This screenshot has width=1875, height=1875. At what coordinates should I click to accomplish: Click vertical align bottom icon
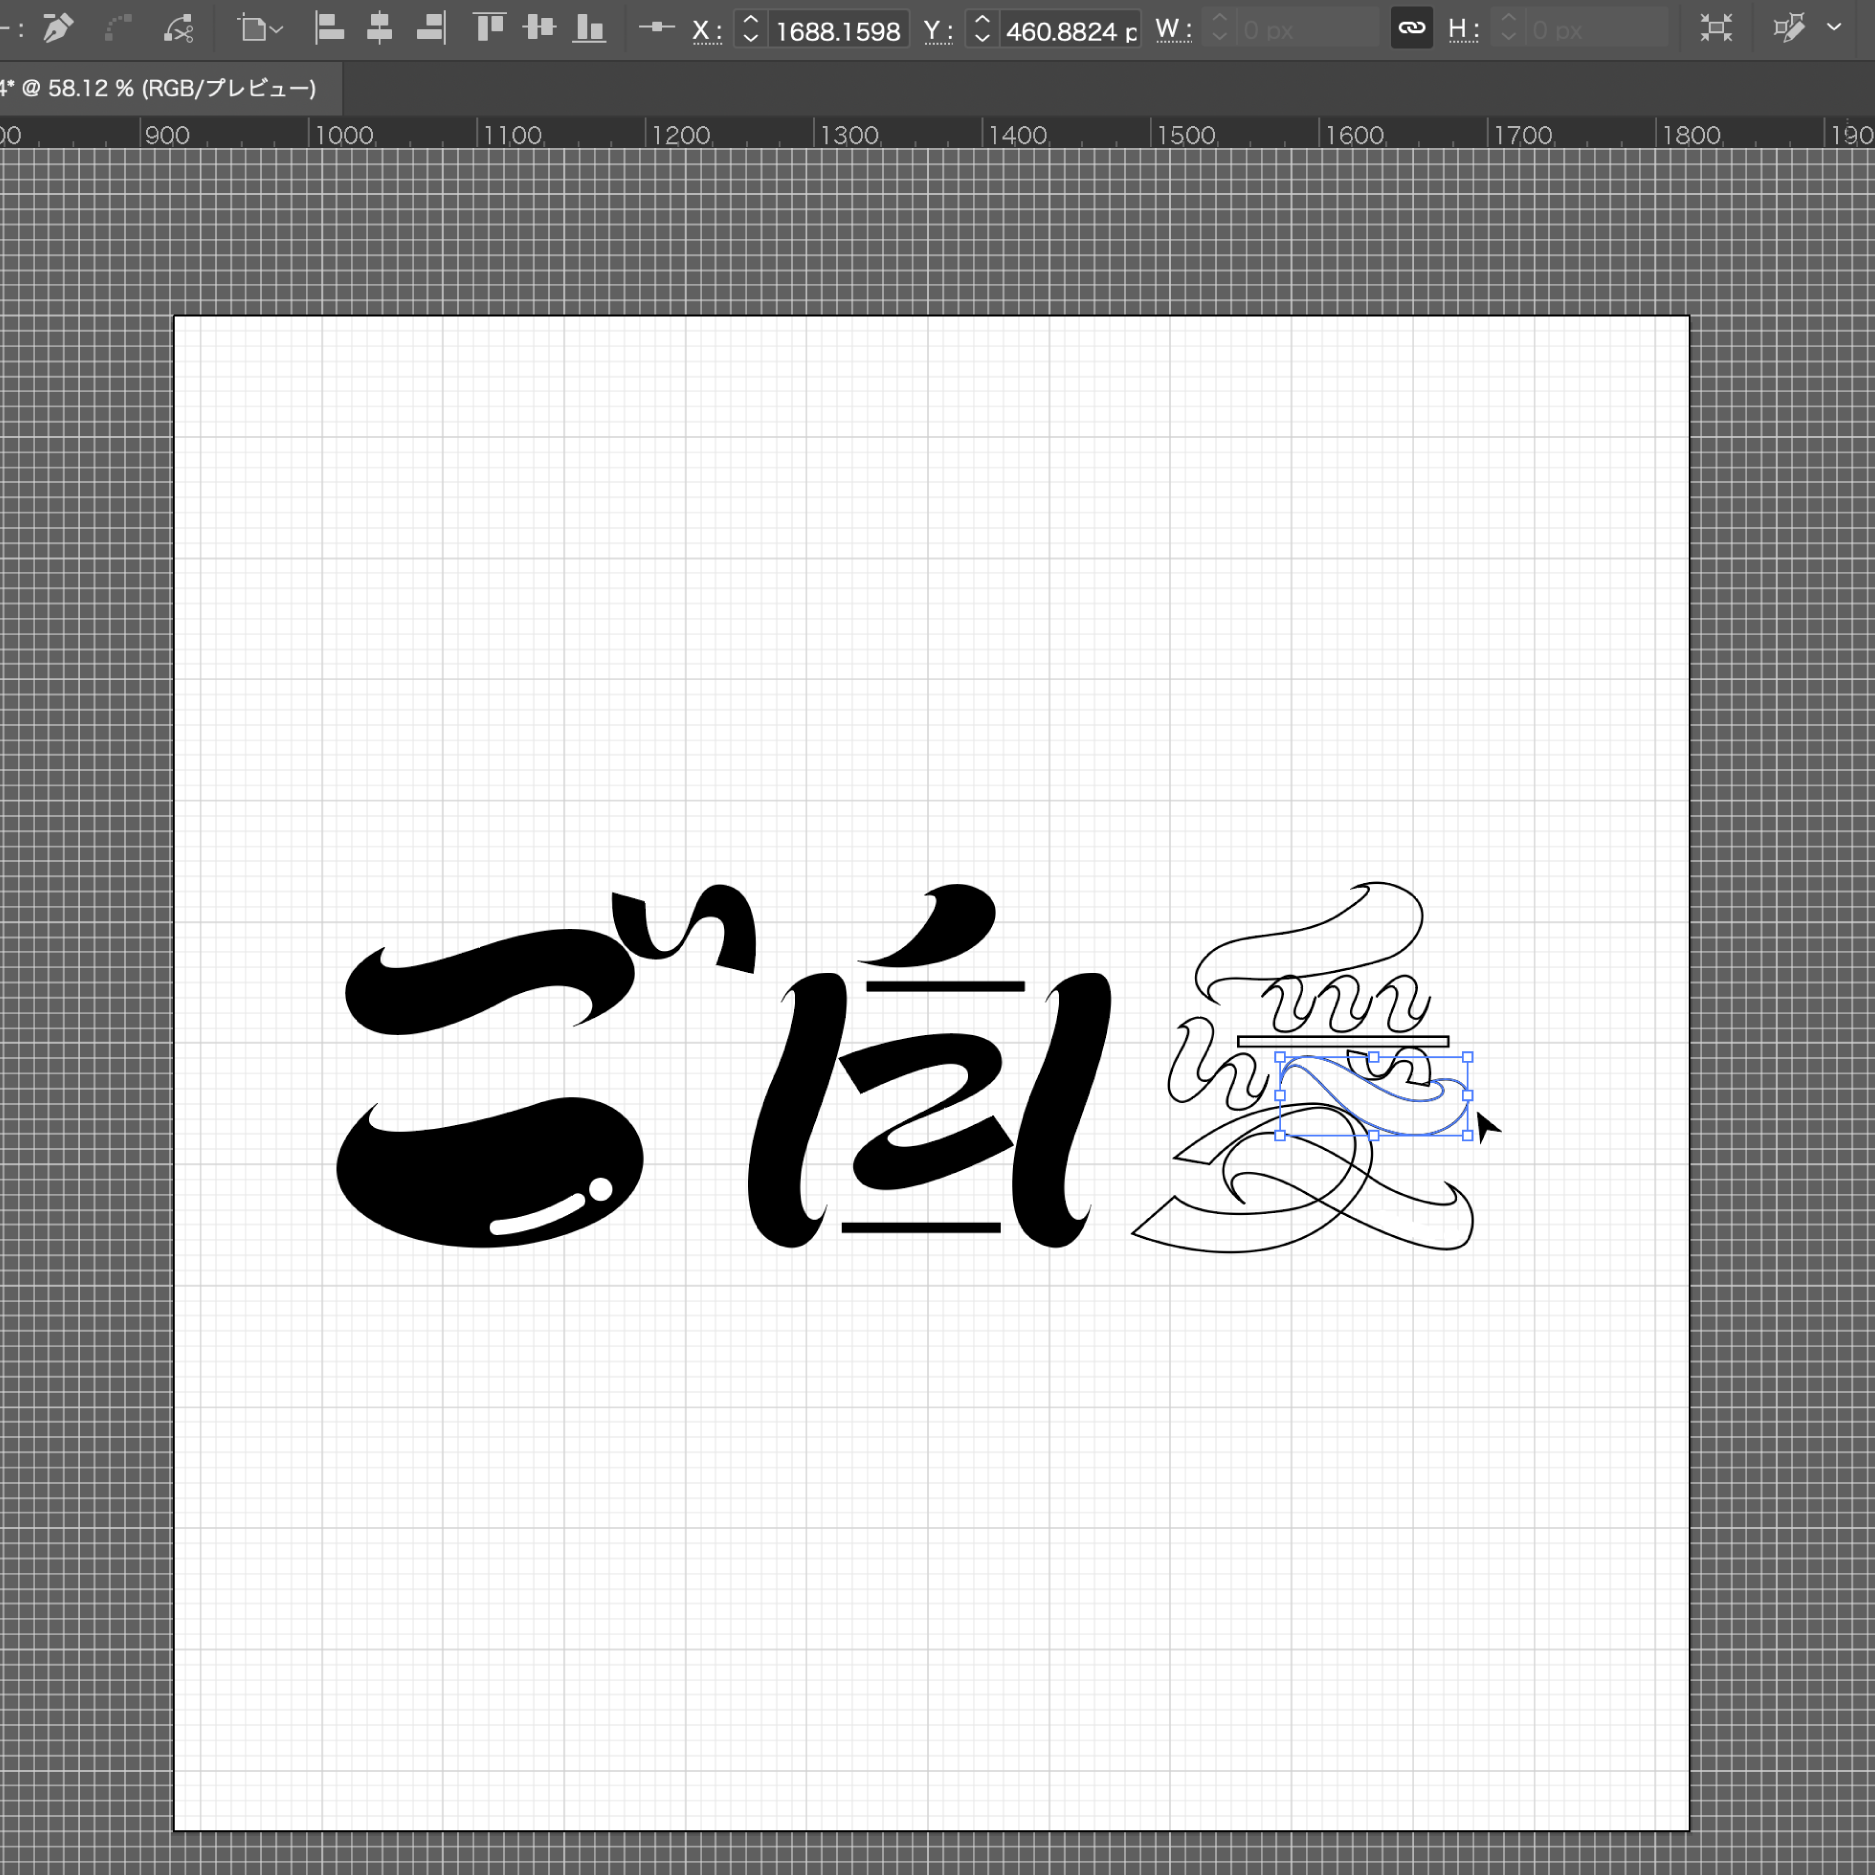[590, 28]
